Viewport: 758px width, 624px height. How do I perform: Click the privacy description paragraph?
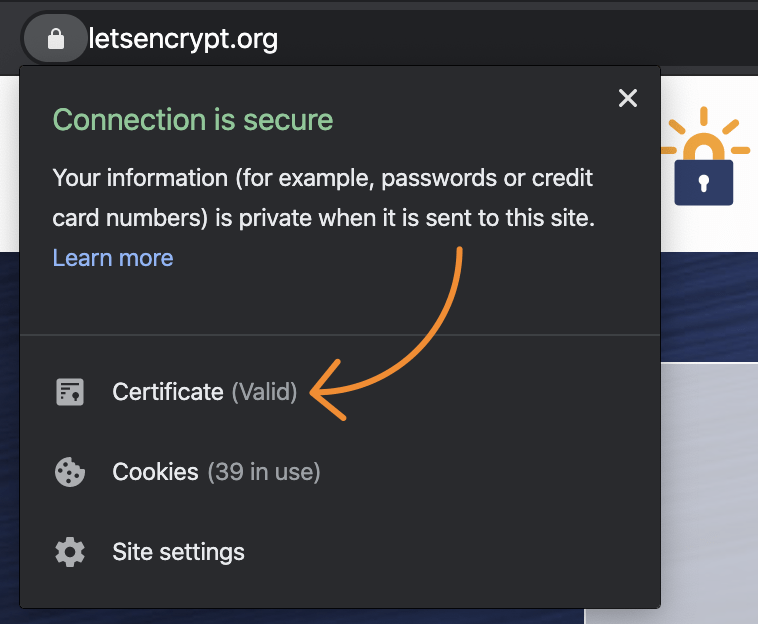(323, 198)
